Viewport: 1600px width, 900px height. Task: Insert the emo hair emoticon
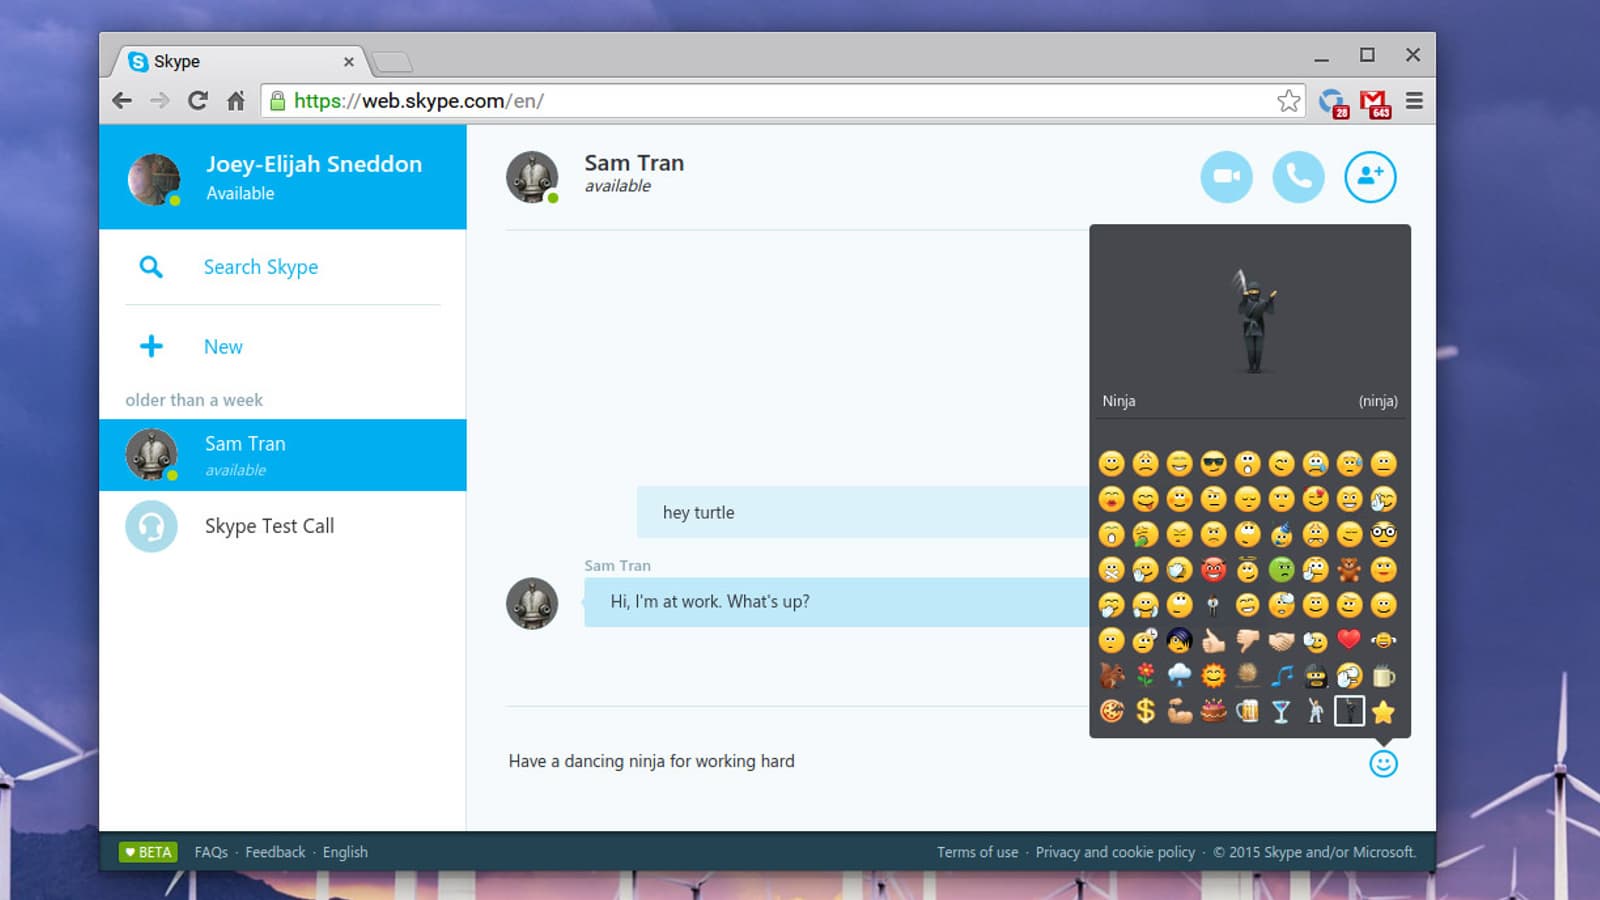click(x=1179, y=640)
